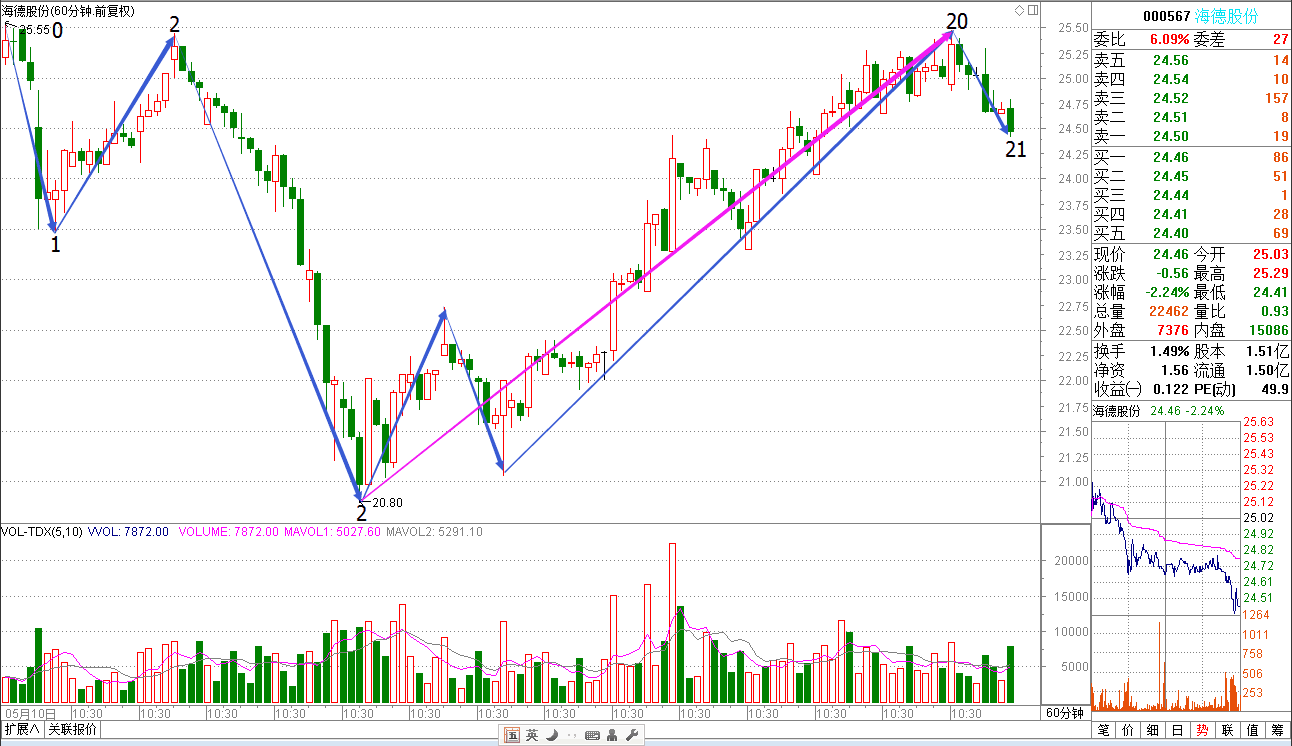Click the 卖三 volume 157
This screenshot has width=1292, height=746.
tap(1275, 98)
